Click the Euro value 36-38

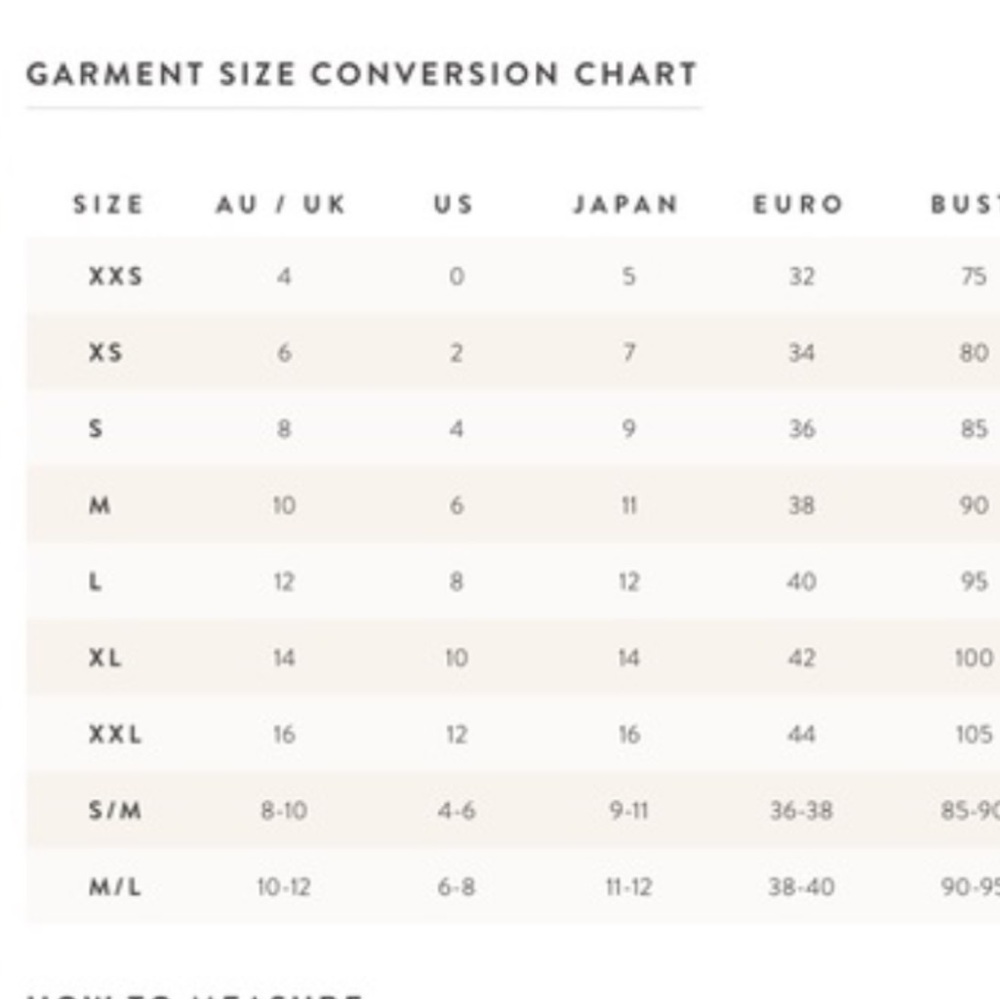[802, 811]
